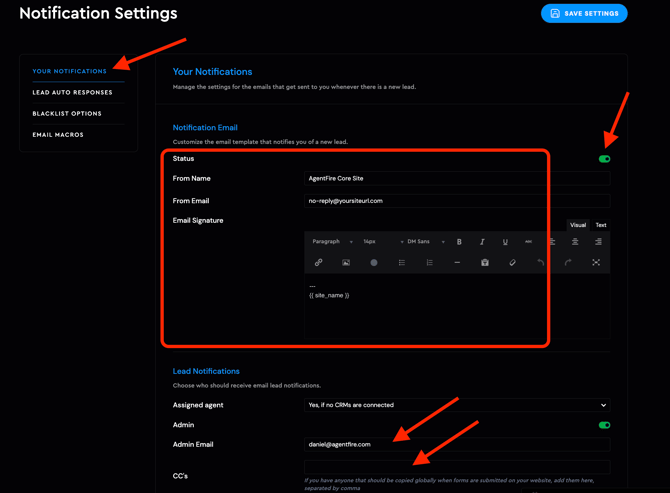Open the Lead Auto Responses section

[x=72, y=93]
